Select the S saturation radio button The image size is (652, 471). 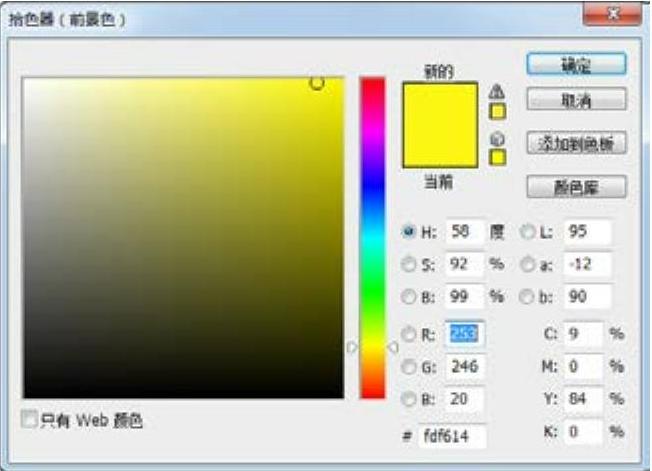pyautogui.click(x=408, y=264)
